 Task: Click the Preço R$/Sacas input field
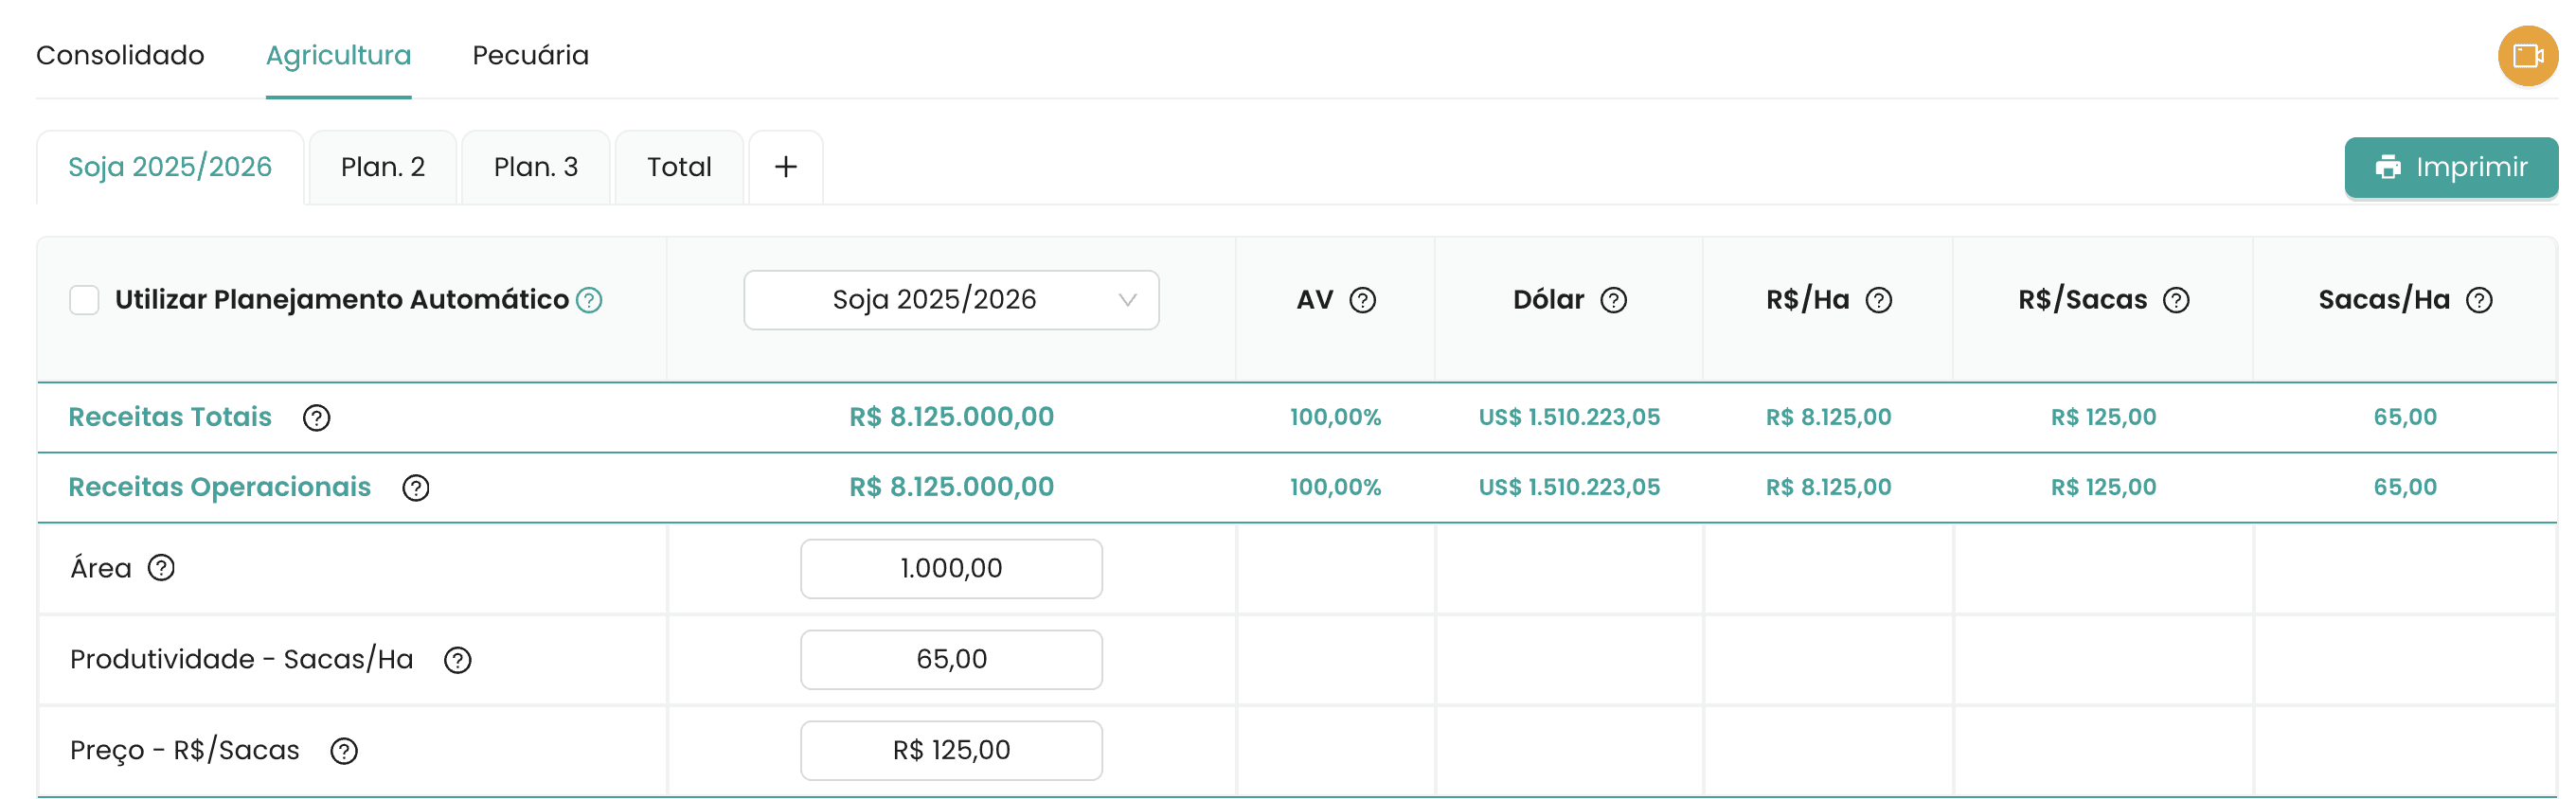(x=950, y=750)
